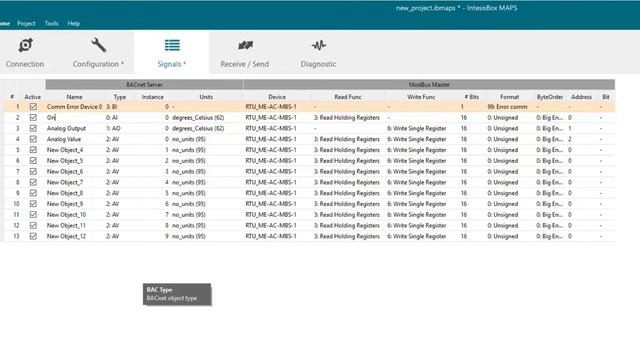Image resolution: width=640 pixels, height=360 pixels.
Task: Click Instance cell '7' for New Object_10
Action: (x=167, y=215)
